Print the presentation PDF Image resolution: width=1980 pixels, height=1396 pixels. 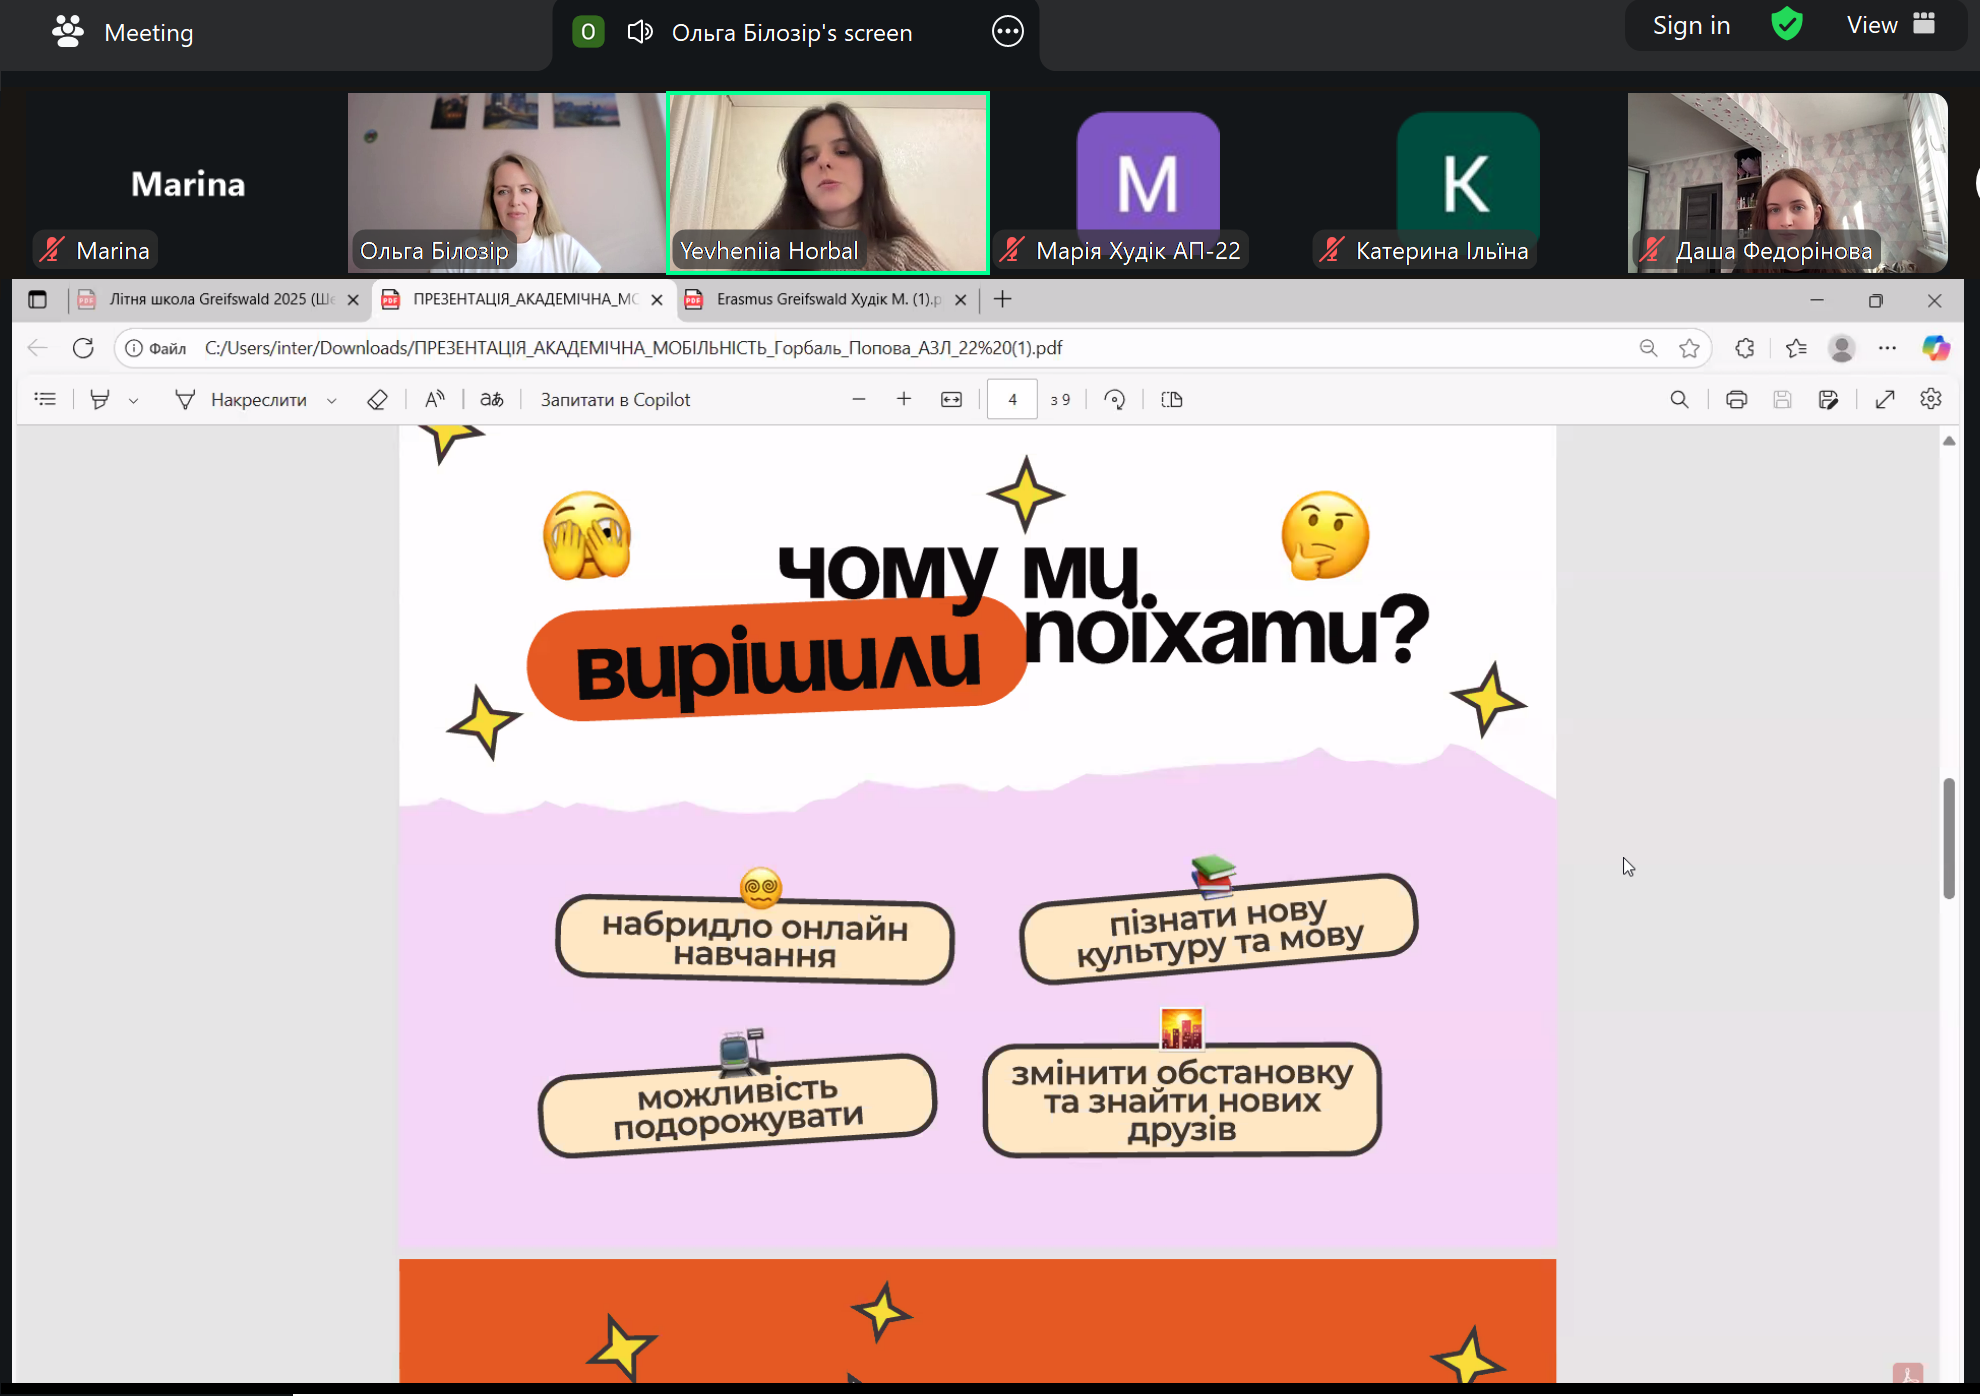(1737, 399)
